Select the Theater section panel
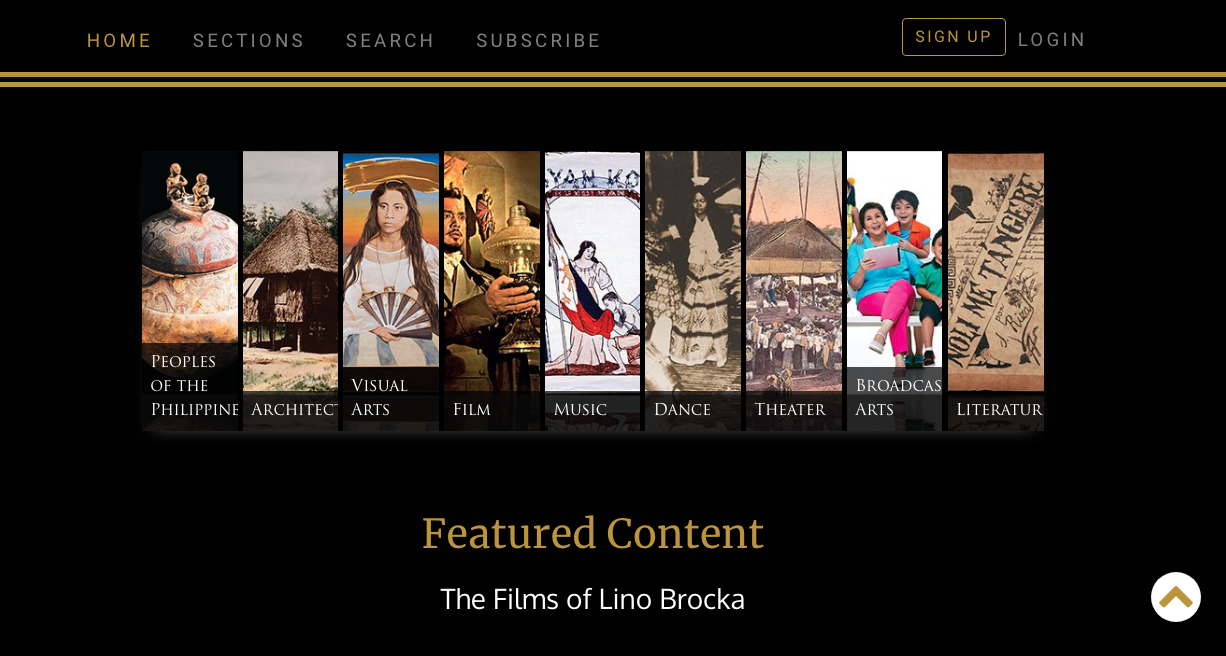This screenshot has width=1226, height=656. tap(794, 291)
